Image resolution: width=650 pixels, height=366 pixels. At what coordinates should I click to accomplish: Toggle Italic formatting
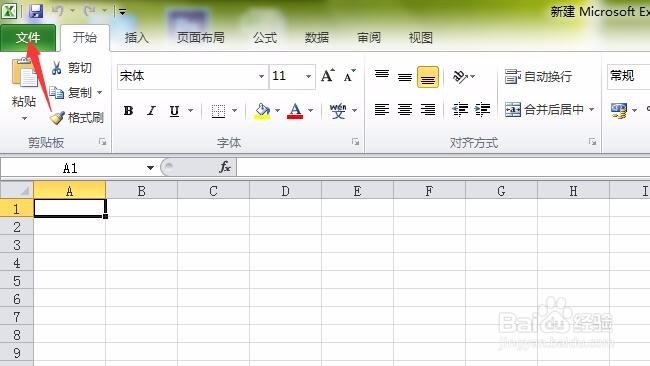[152, 110]
